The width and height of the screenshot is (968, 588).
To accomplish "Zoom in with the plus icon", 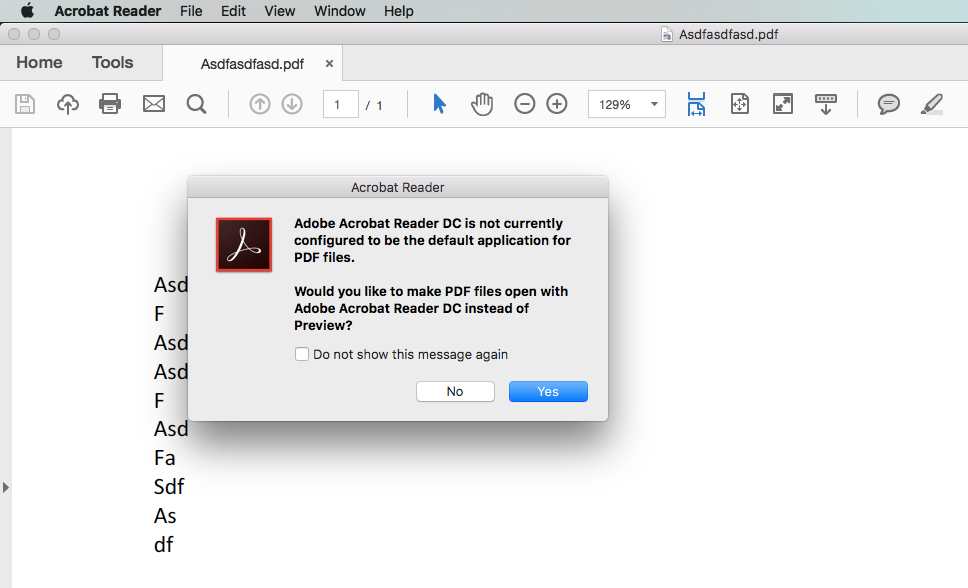I will pos(557,104).
